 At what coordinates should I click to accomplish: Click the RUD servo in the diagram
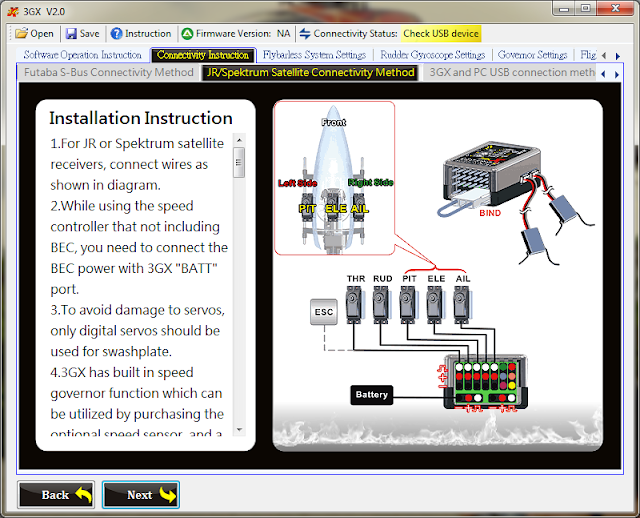pyautogui.click(x=381, y=304)
